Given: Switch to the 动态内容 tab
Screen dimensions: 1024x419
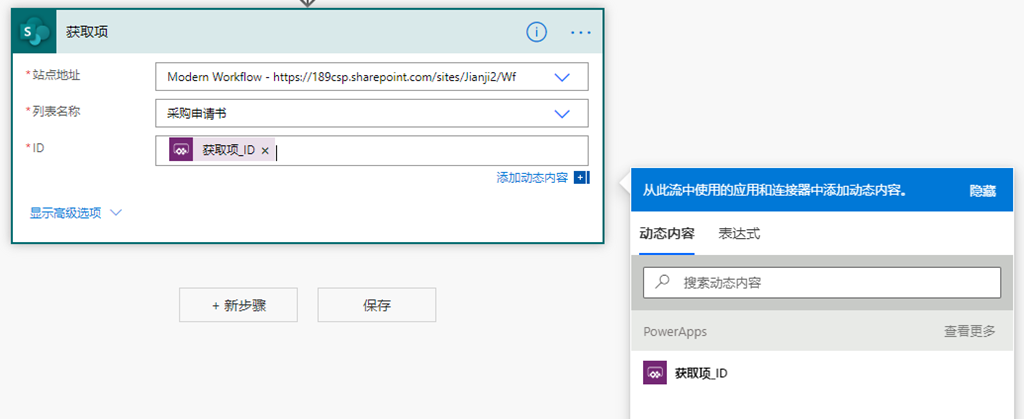Looking at the screenshot, I should (667, 234).
